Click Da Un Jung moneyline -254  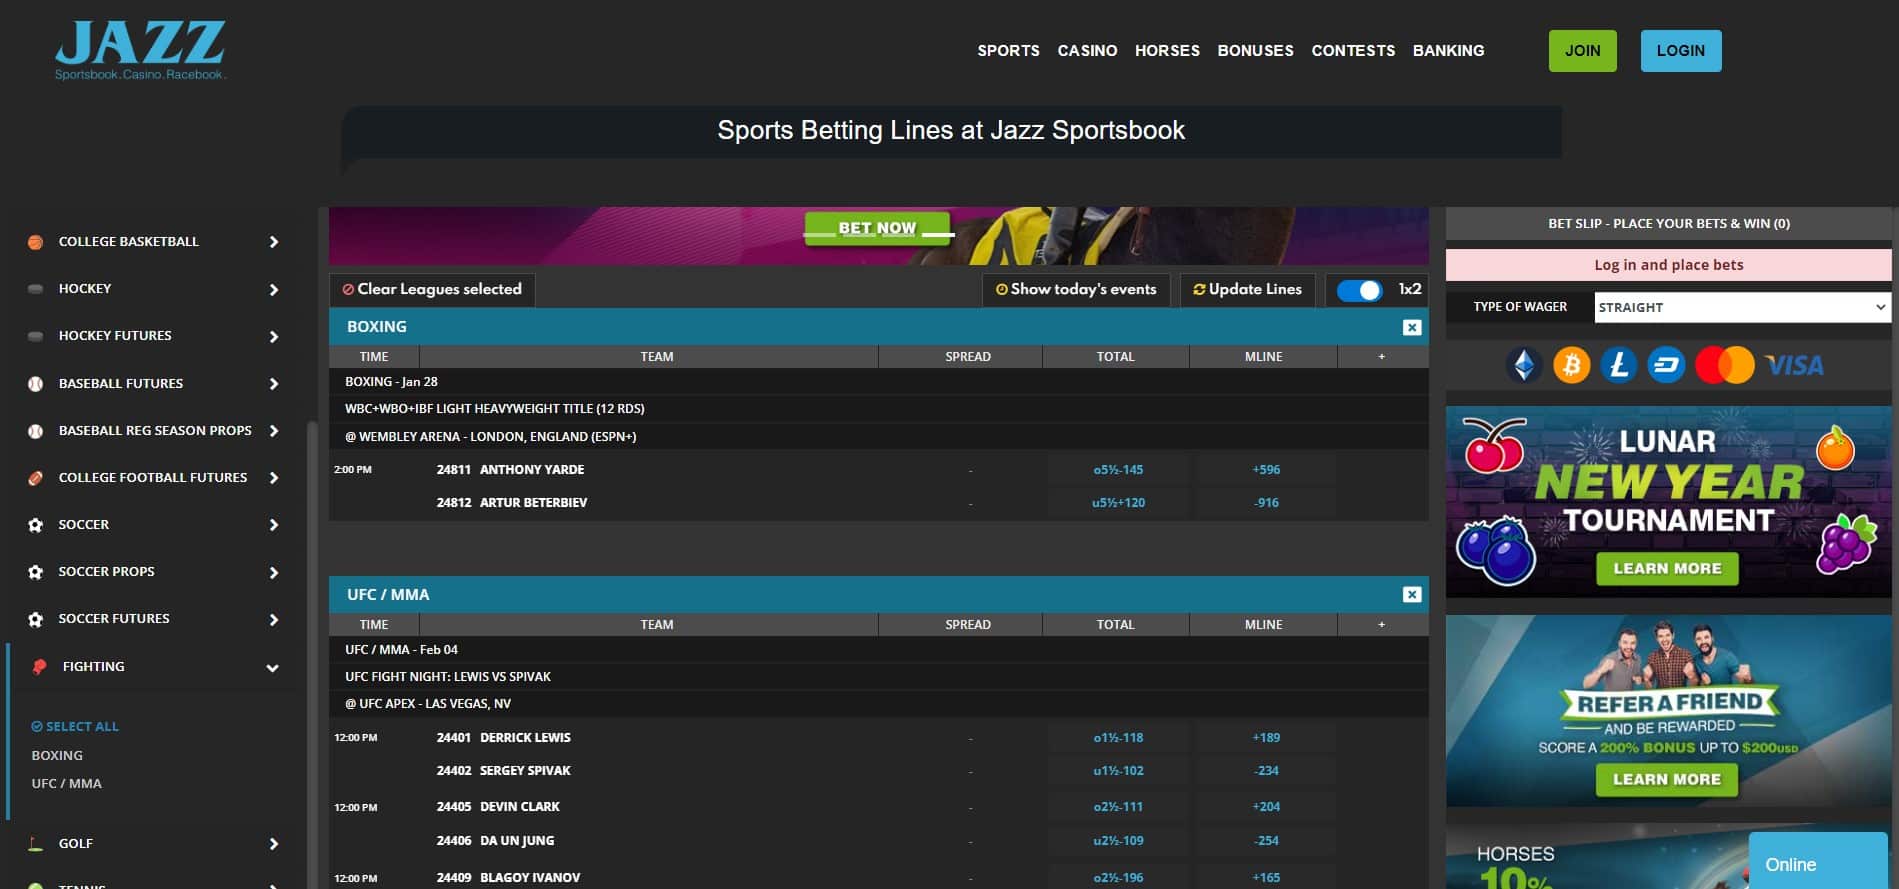[x=1265, y=841]
